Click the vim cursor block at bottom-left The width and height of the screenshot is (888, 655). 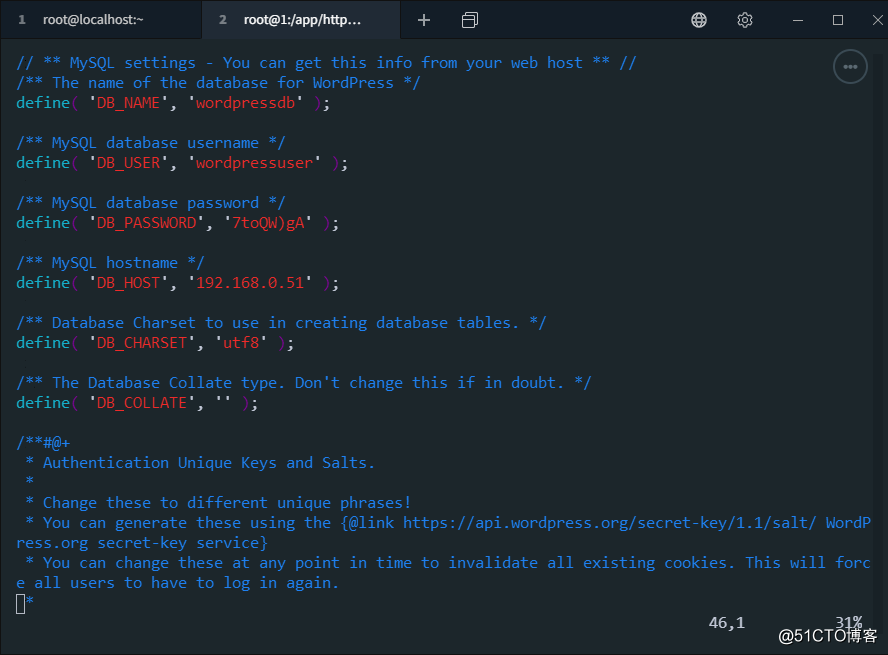coord(21,602)
